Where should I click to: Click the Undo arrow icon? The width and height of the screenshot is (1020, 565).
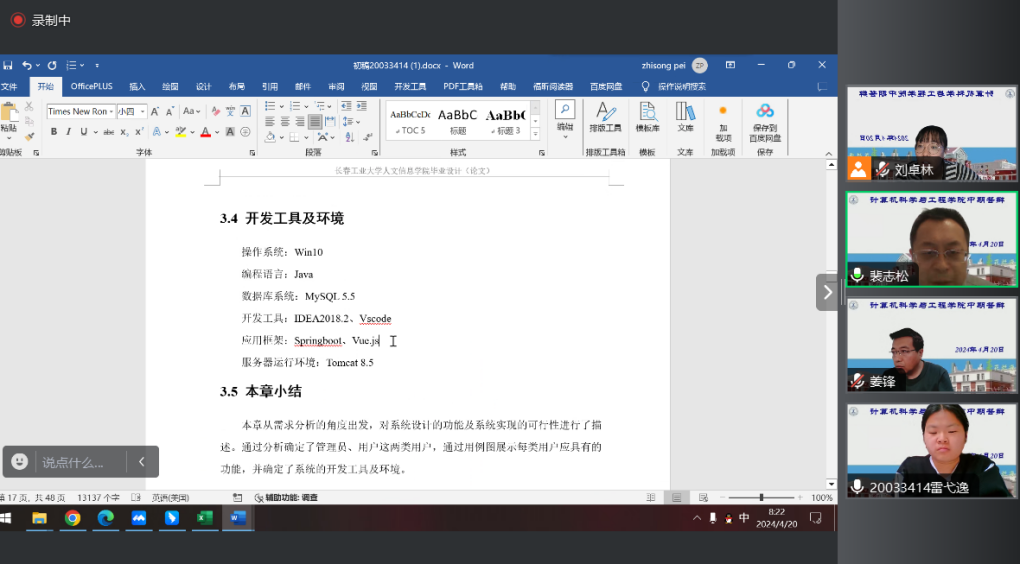27,65
